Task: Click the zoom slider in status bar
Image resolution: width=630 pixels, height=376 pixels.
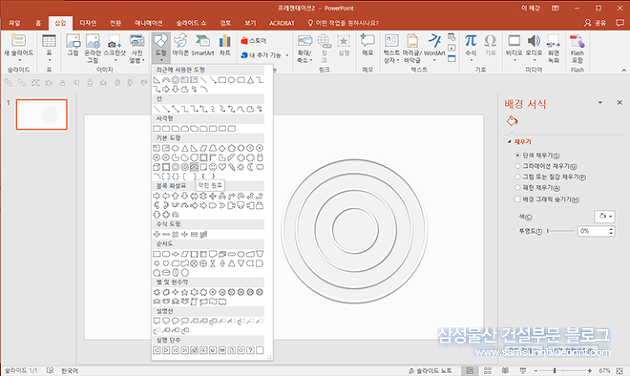Action: tap(562, 370)
